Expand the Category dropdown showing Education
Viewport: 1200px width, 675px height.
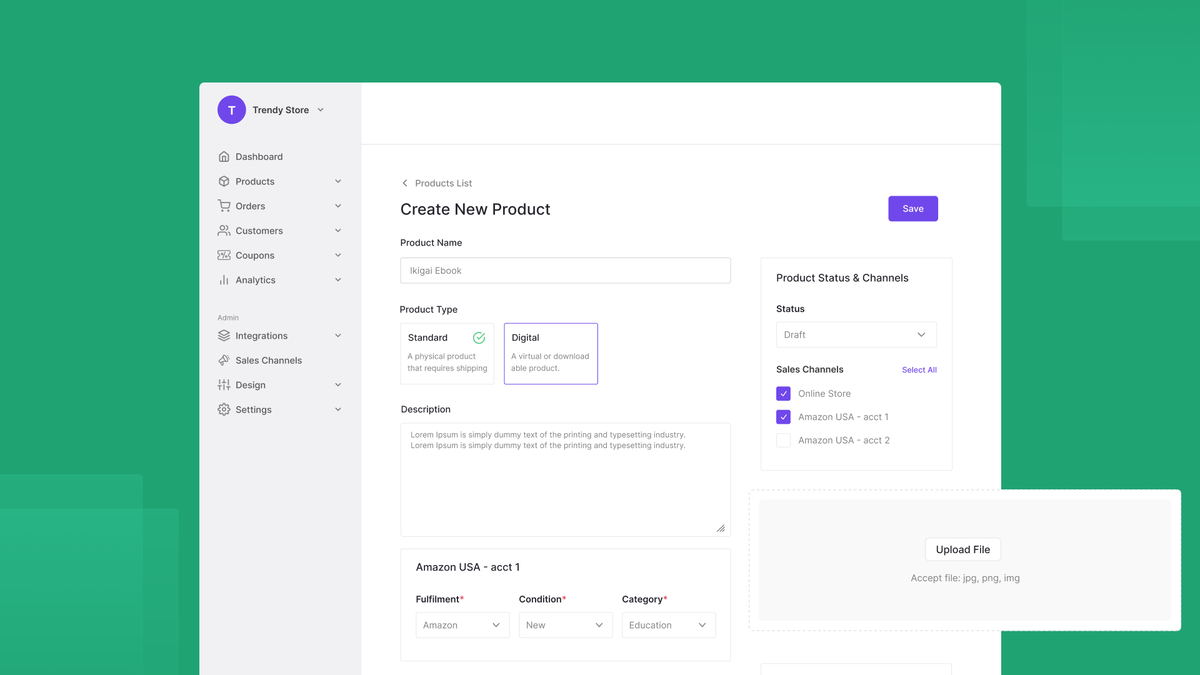pyautogui.click(x=668, y=624)
